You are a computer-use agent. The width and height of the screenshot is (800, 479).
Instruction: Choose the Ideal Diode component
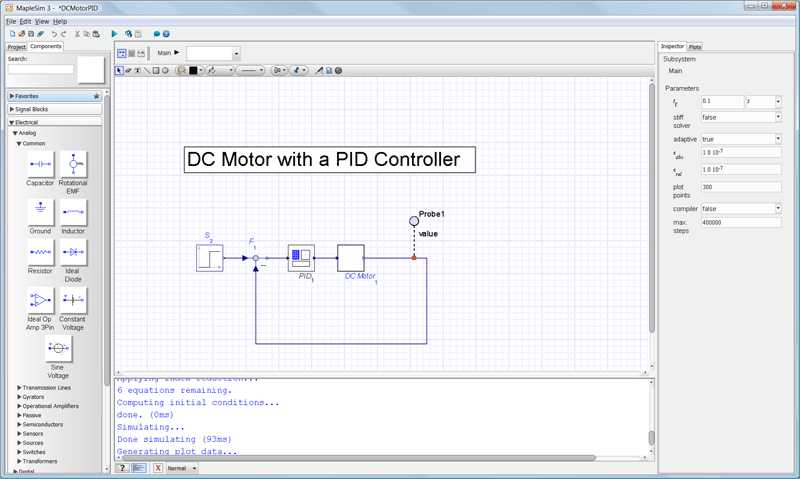click(73, 253)
